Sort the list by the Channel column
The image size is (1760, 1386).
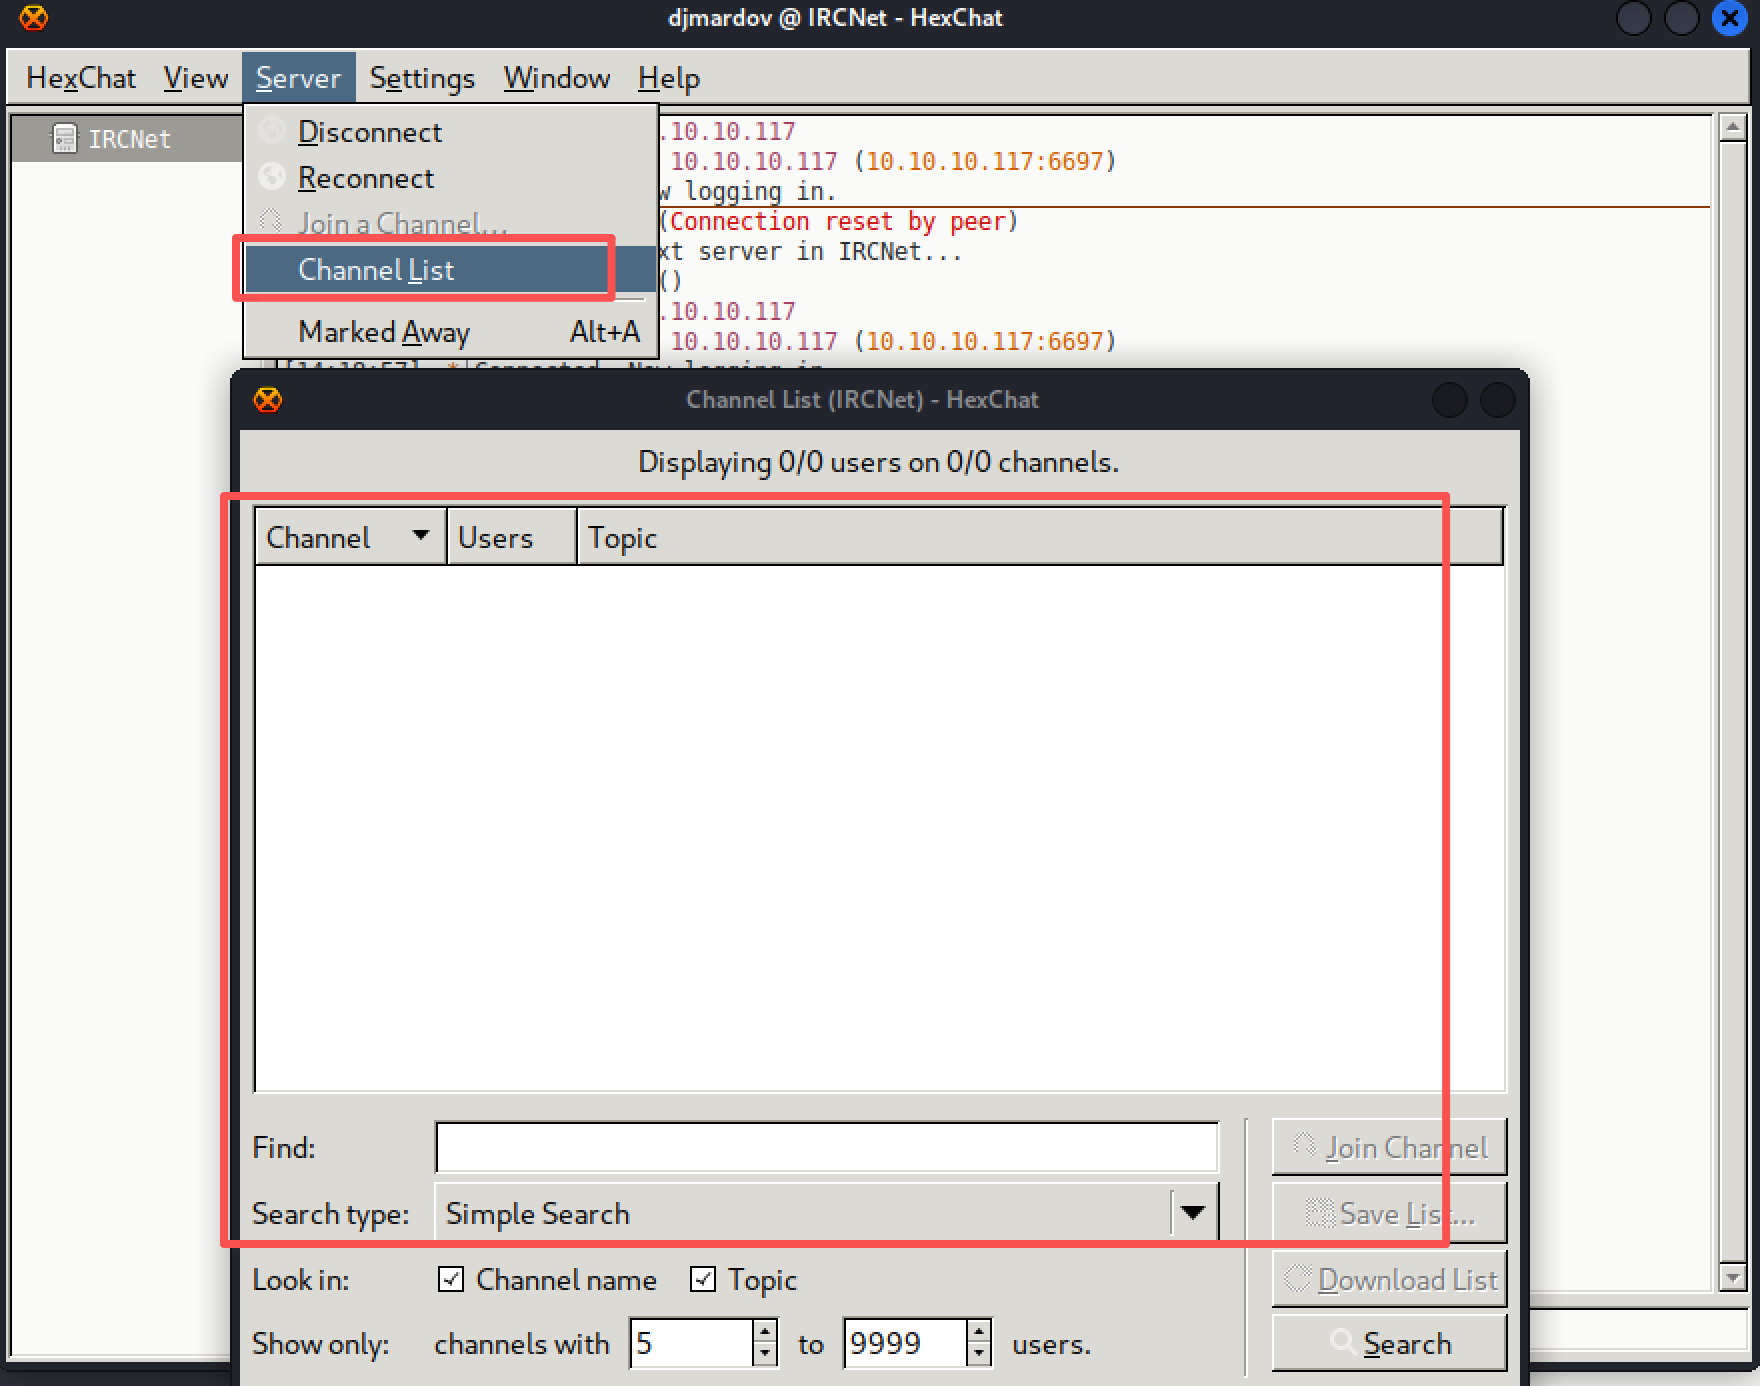click(350, 538)
